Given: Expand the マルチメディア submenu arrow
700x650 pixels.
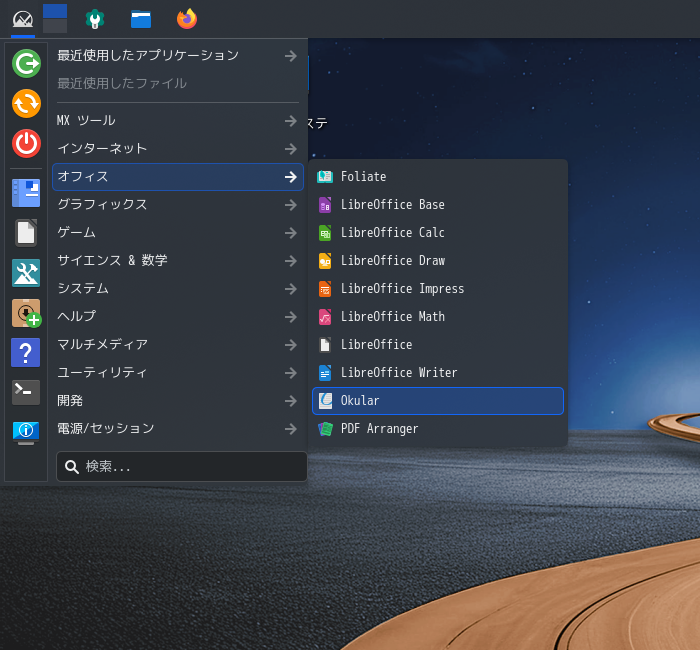Looking at the screenshot, I should click(291, 345).
